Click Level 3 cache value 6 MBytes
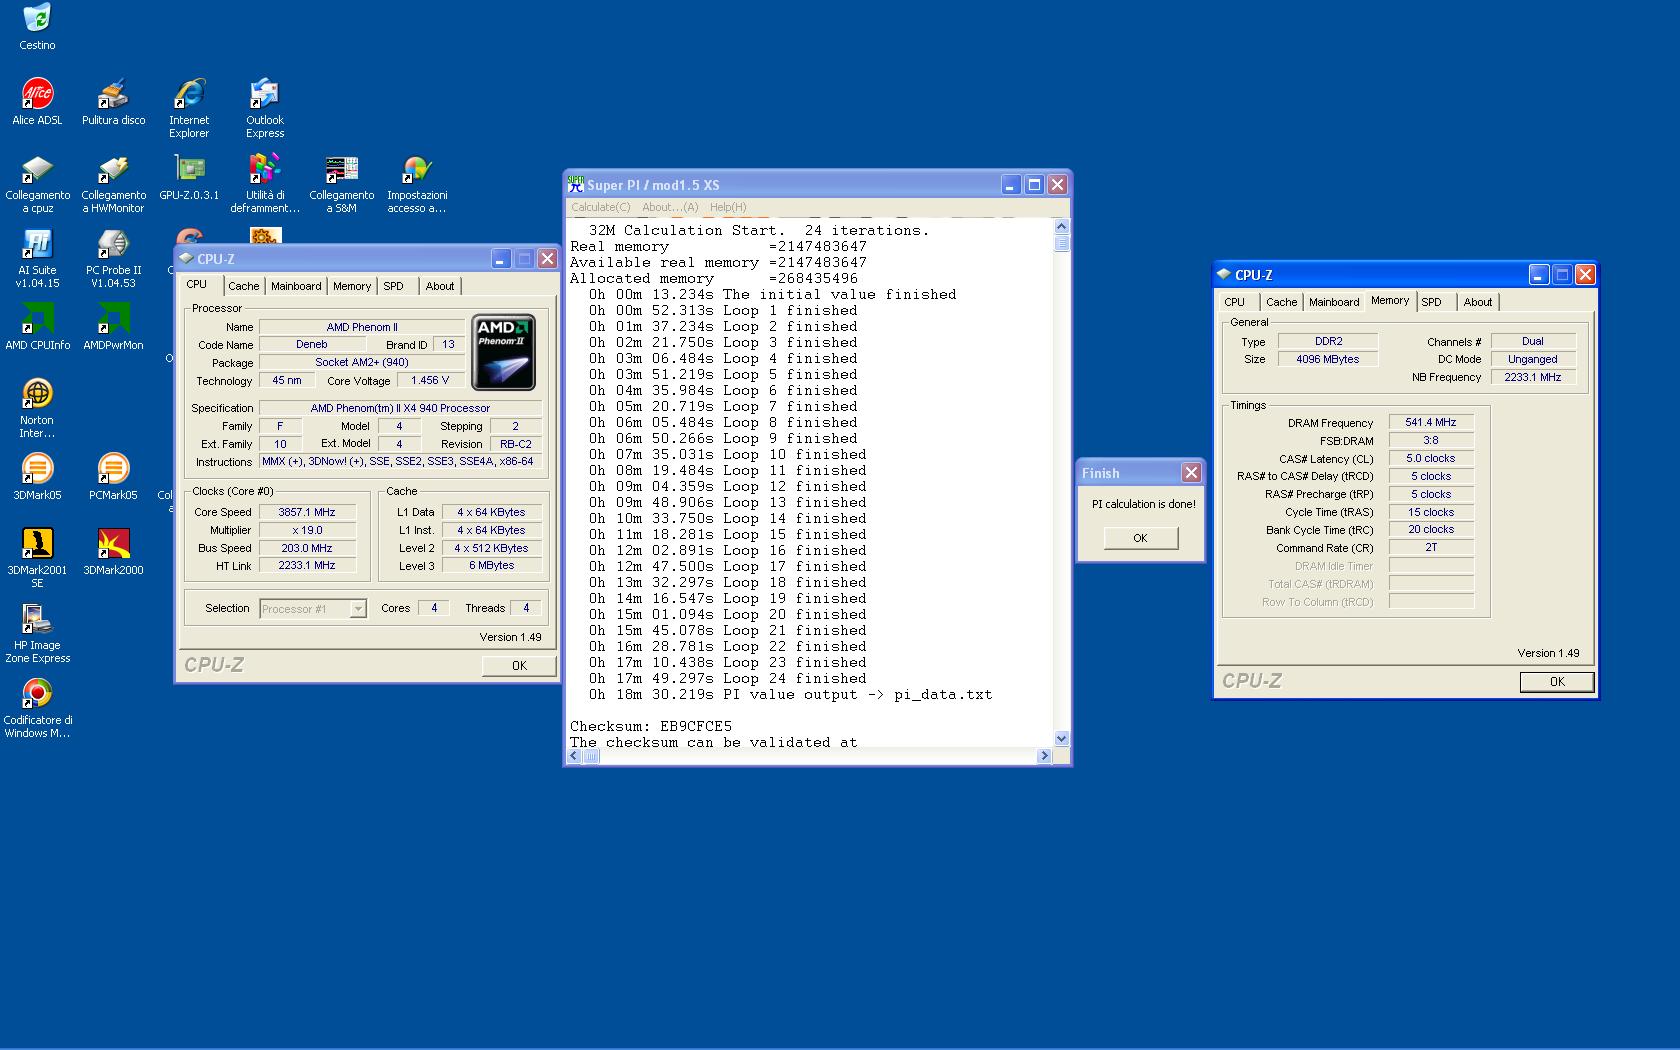Image resolution: width=1680 pixels, height=1050 pixels. tap(492, 566)
